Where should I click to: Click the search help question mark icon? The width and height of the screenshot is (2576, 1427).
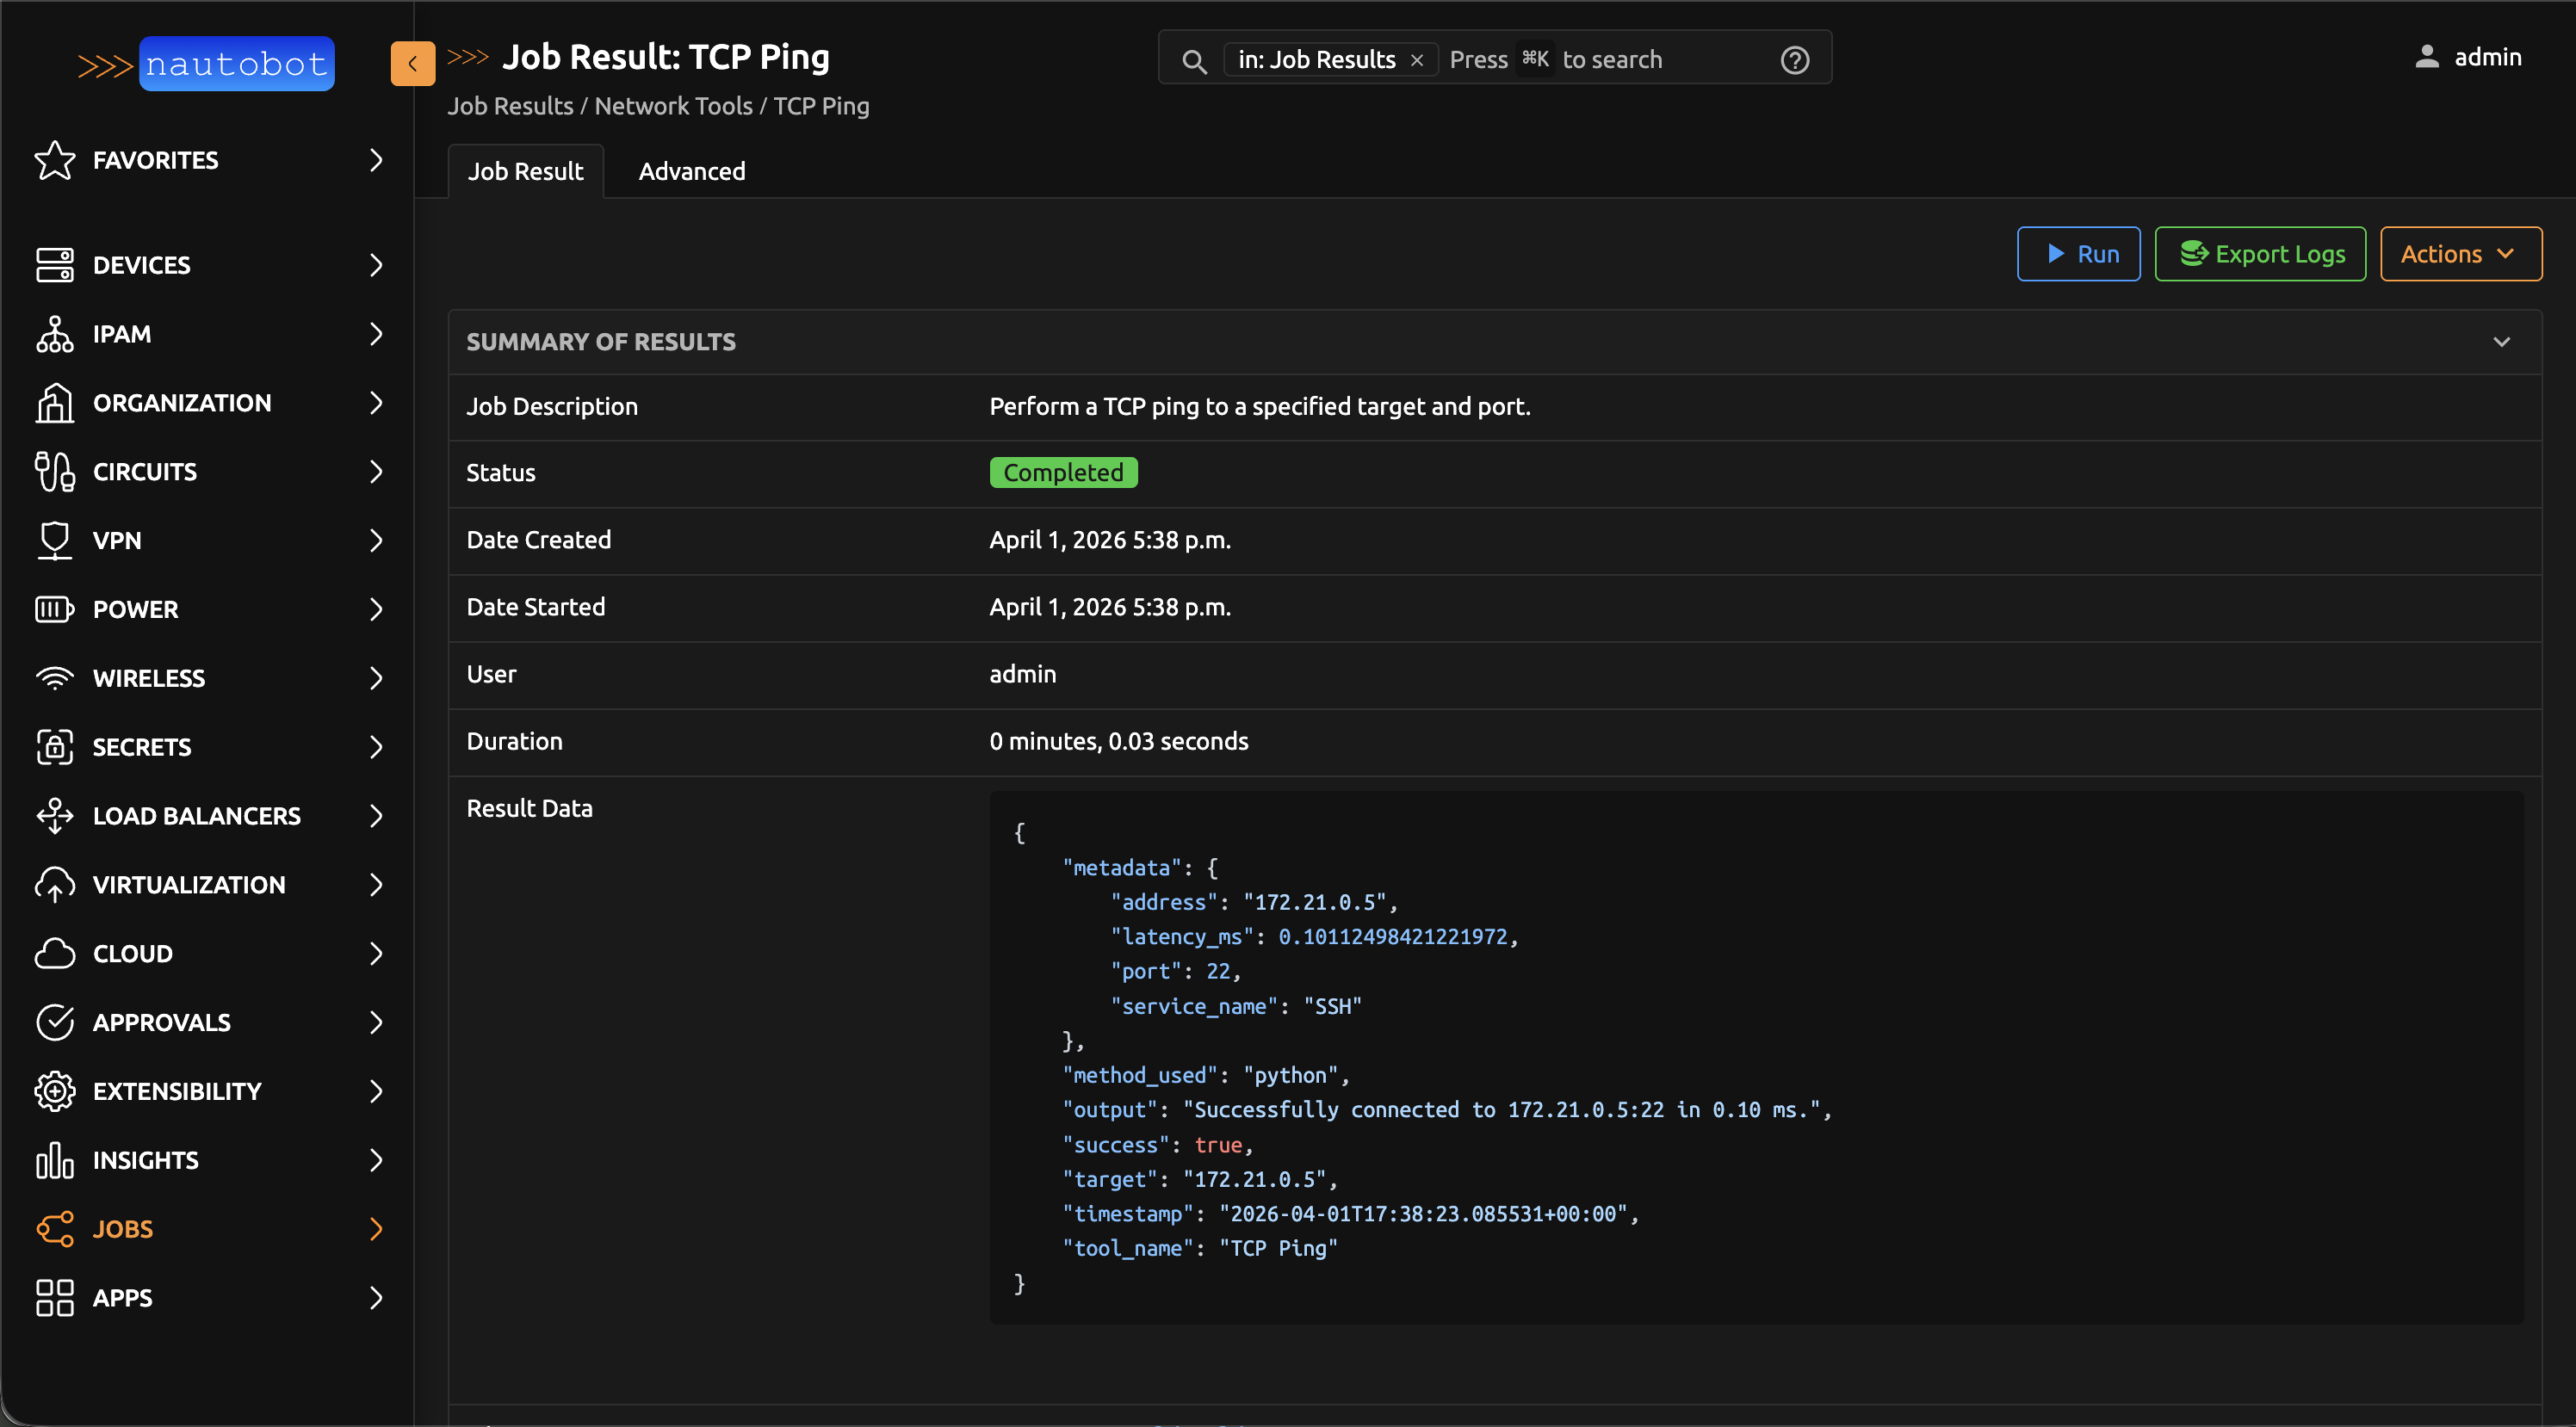(1795, 60)
